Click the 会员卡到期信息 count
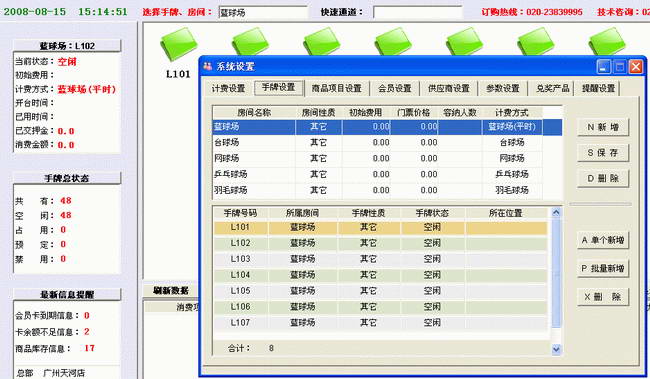The height and width of the screenshot is (379, 650). [x=87, y=316]
